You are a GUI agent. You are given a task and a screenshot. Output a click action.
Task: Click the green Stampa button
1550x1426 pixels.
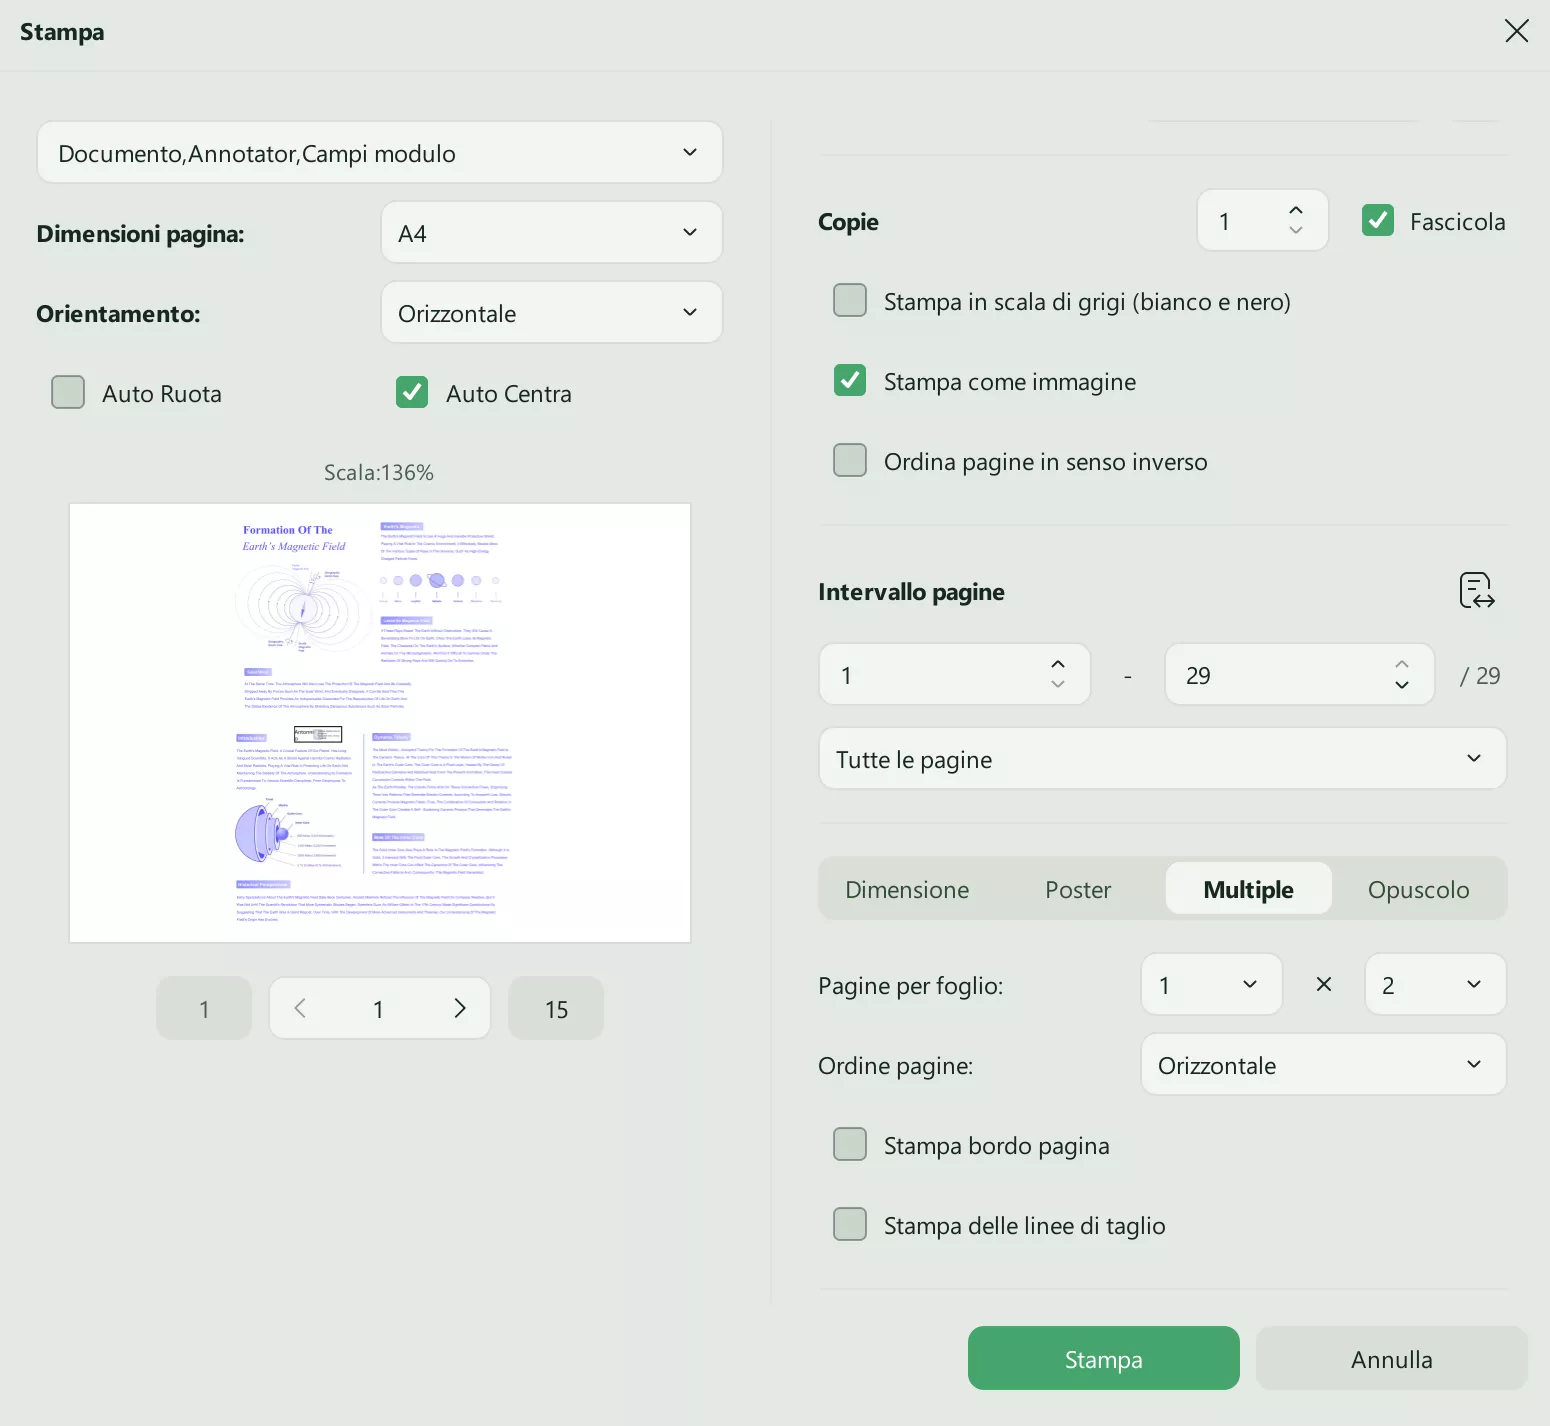point(1103,1359)
